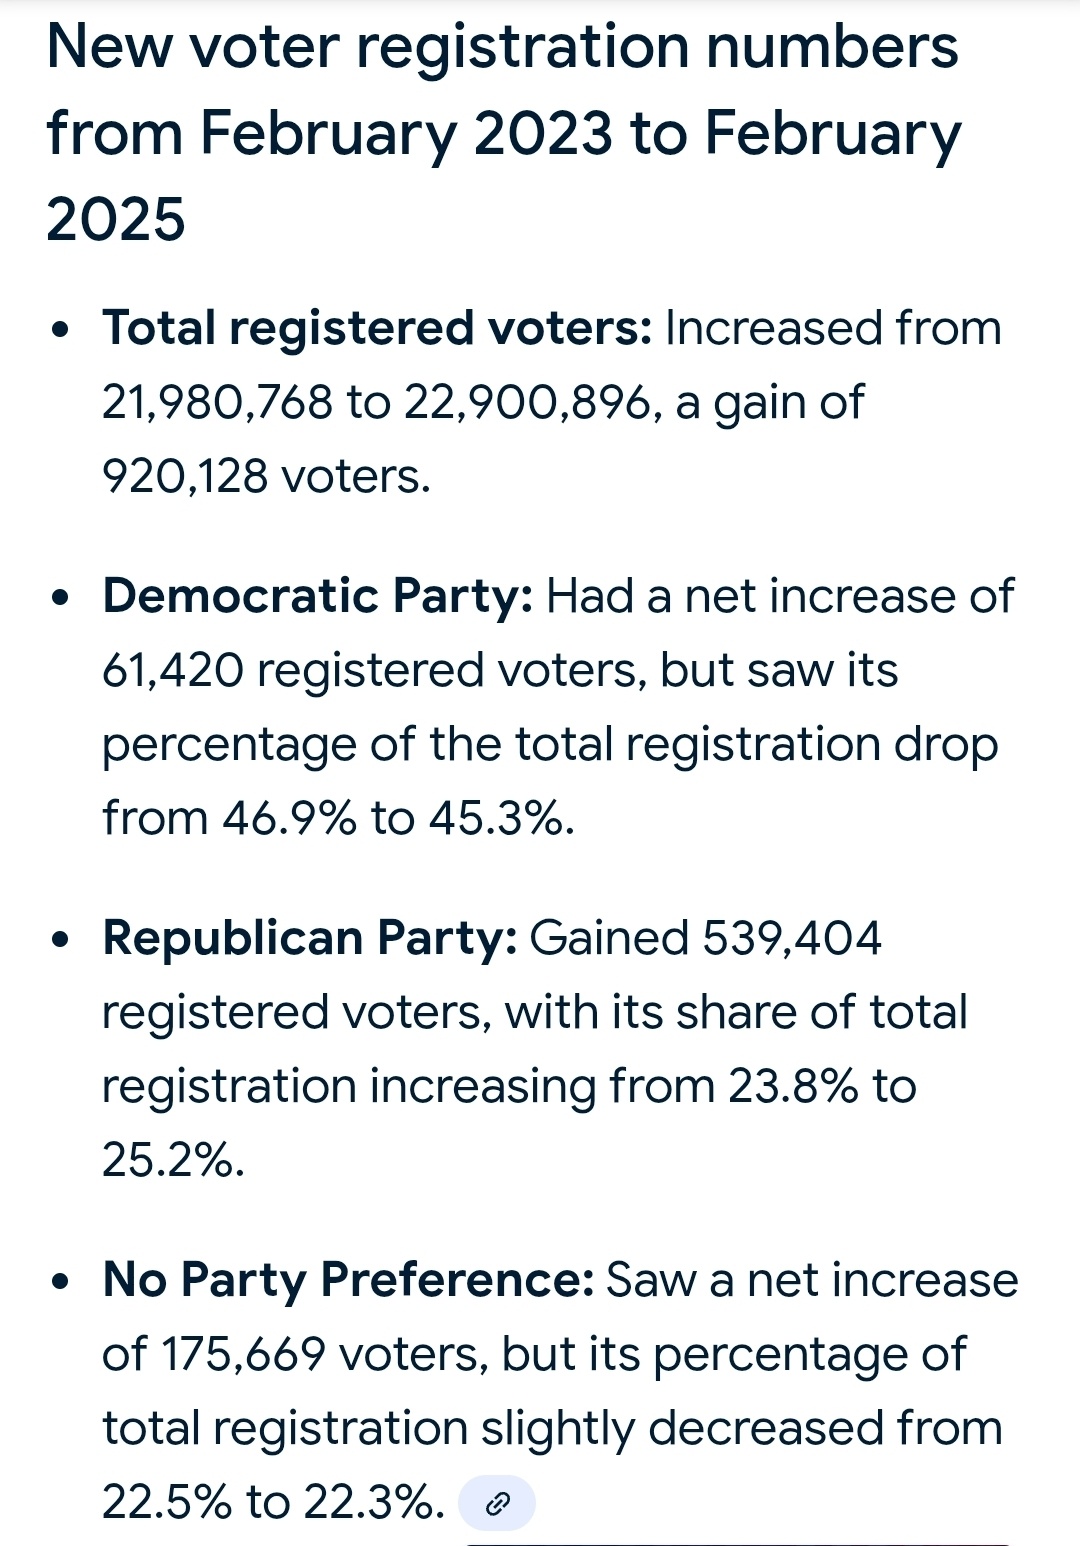Click the "22.5% to 22.3%" text
1080x1546 pixels.
(272, 1503)
